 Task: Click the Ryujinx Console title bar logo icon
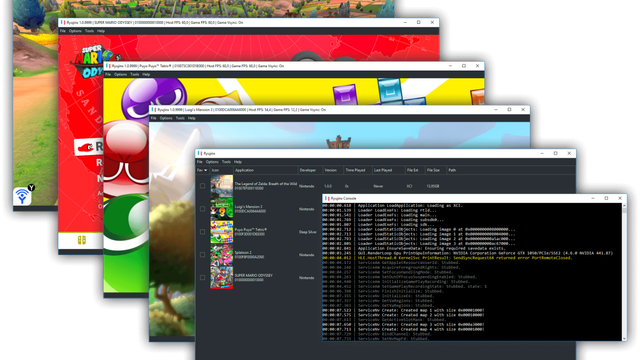click(x=327, y=198)
